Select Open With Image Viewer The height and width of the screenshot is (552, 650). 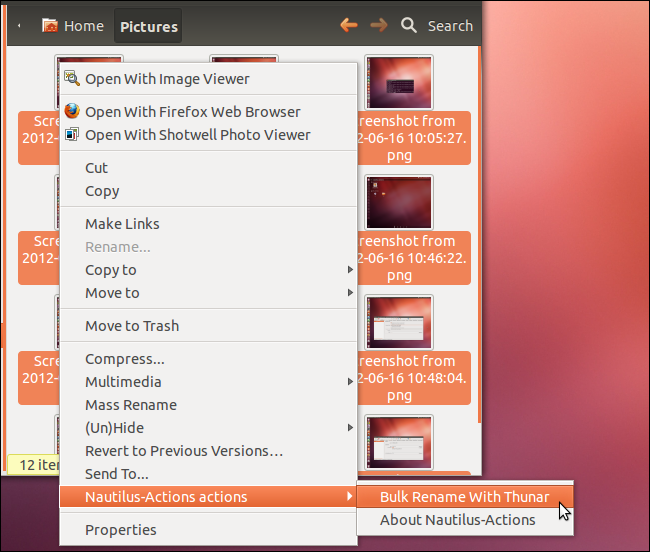[208, 79]
